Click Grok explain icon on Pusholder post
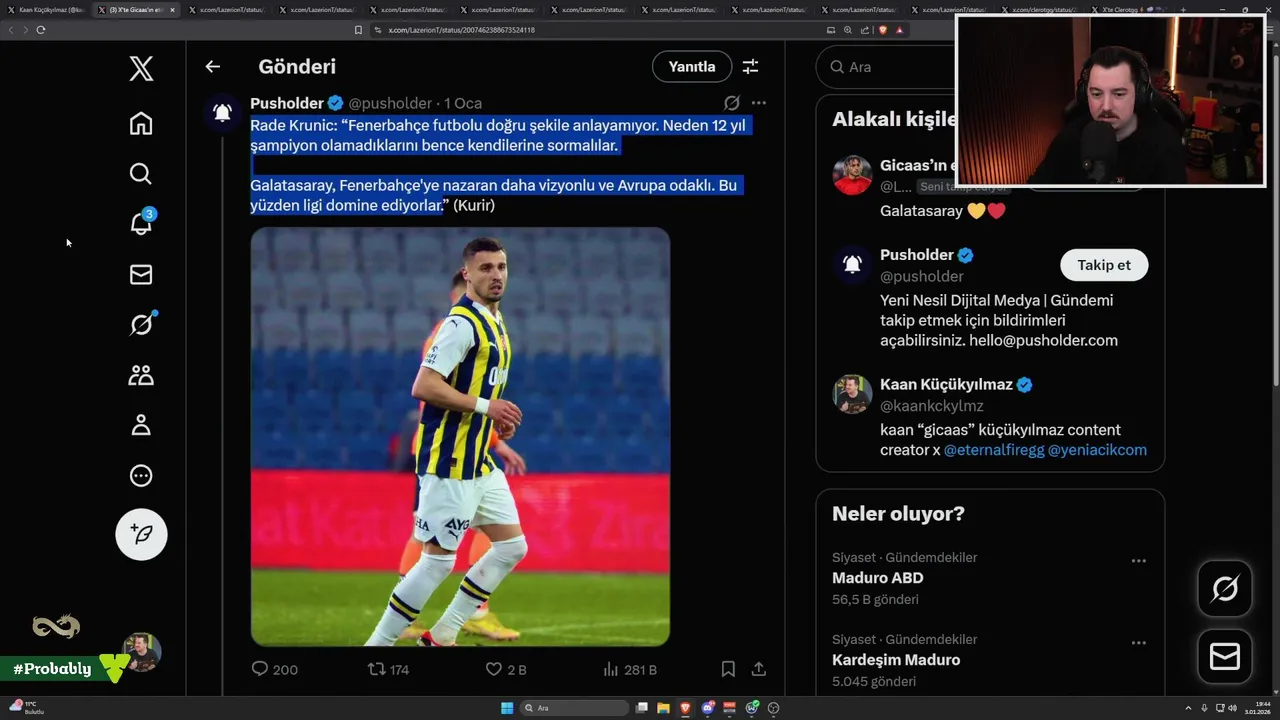 (732, 103)
